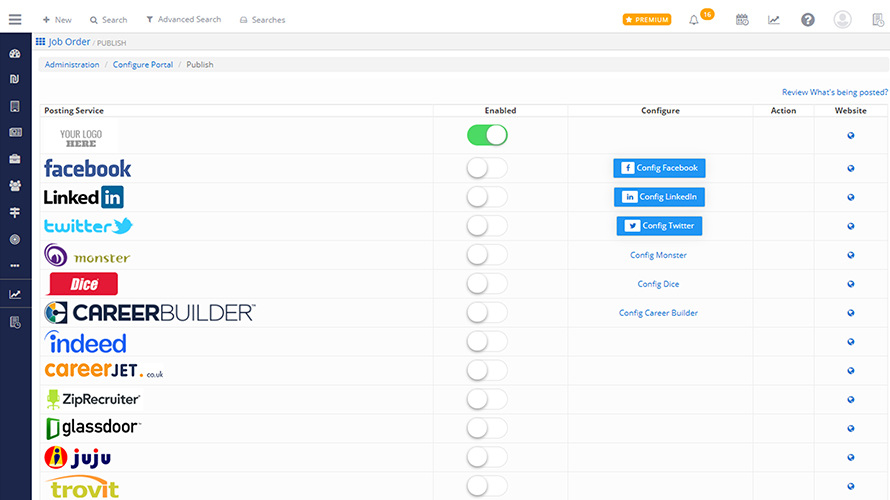890x500 pixels.
Task: Enable LinkedIn posting toggle
Action: 487,197
